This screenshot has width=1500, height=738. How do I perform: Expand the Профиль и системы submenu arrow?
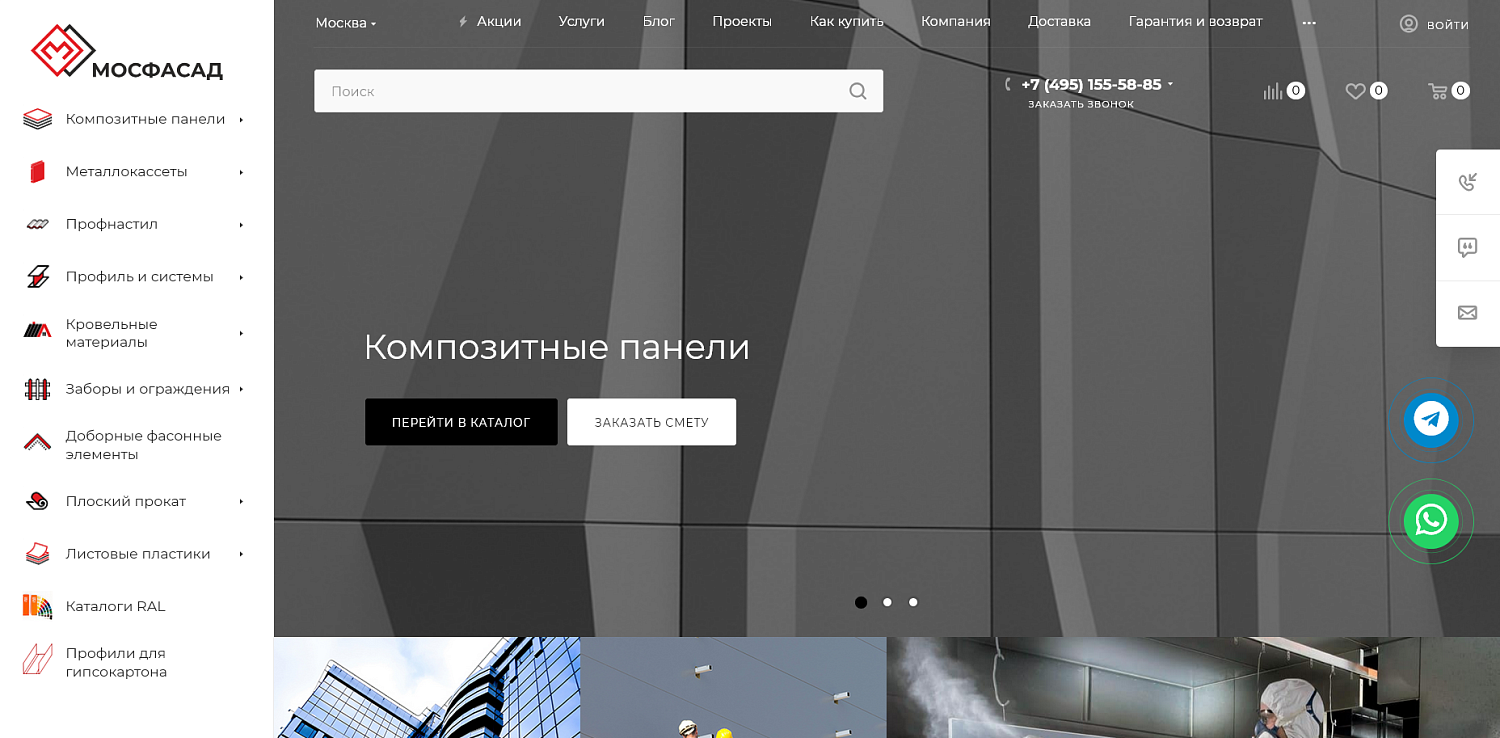[241, 277]
